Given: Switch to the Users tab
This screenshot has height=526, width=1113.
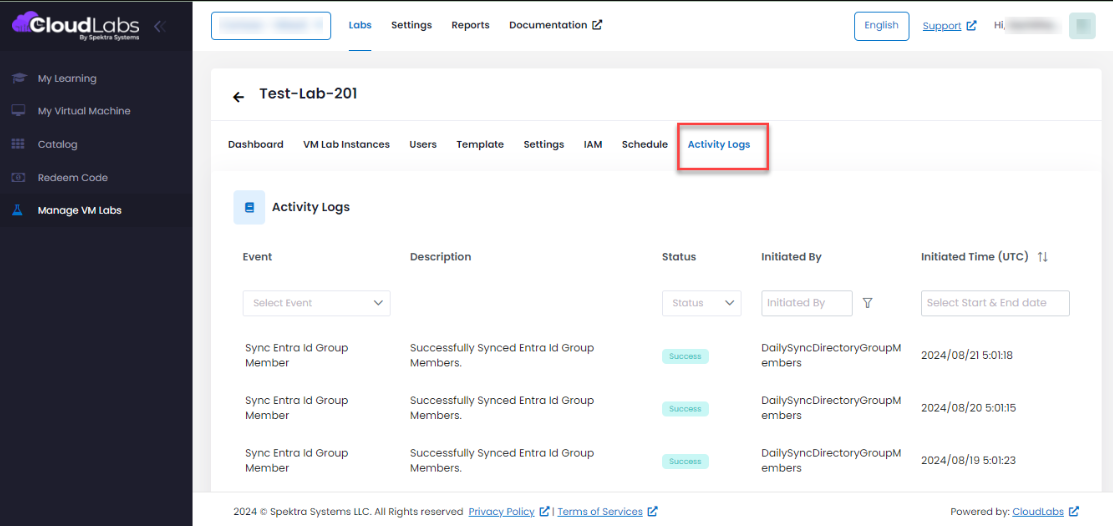Looking at the screenshot, I should pos(423,144).
